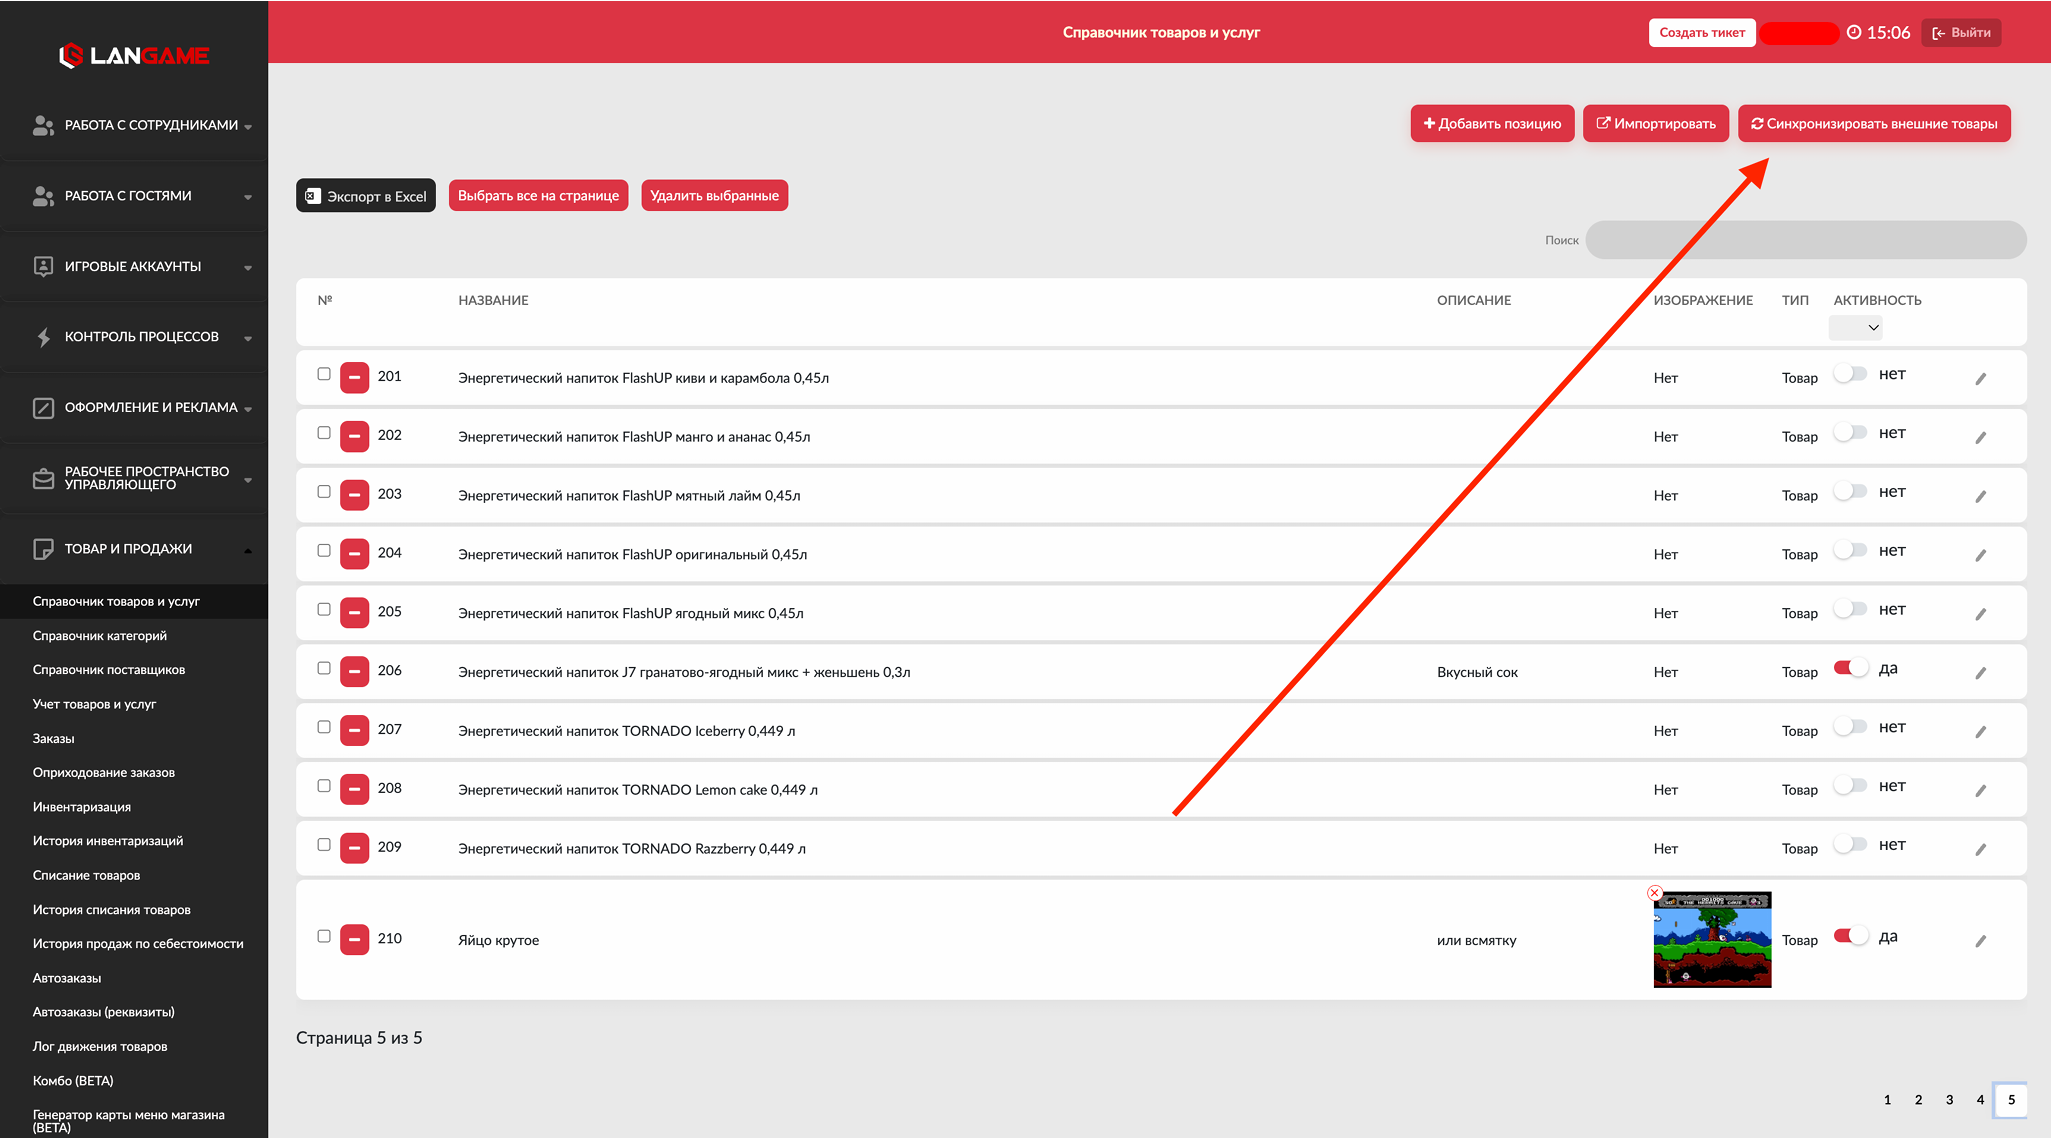The width and height of the screenshot is (2051, 1138).
Task: Click Создать тикет button
Action: [x=1702, y=33]
